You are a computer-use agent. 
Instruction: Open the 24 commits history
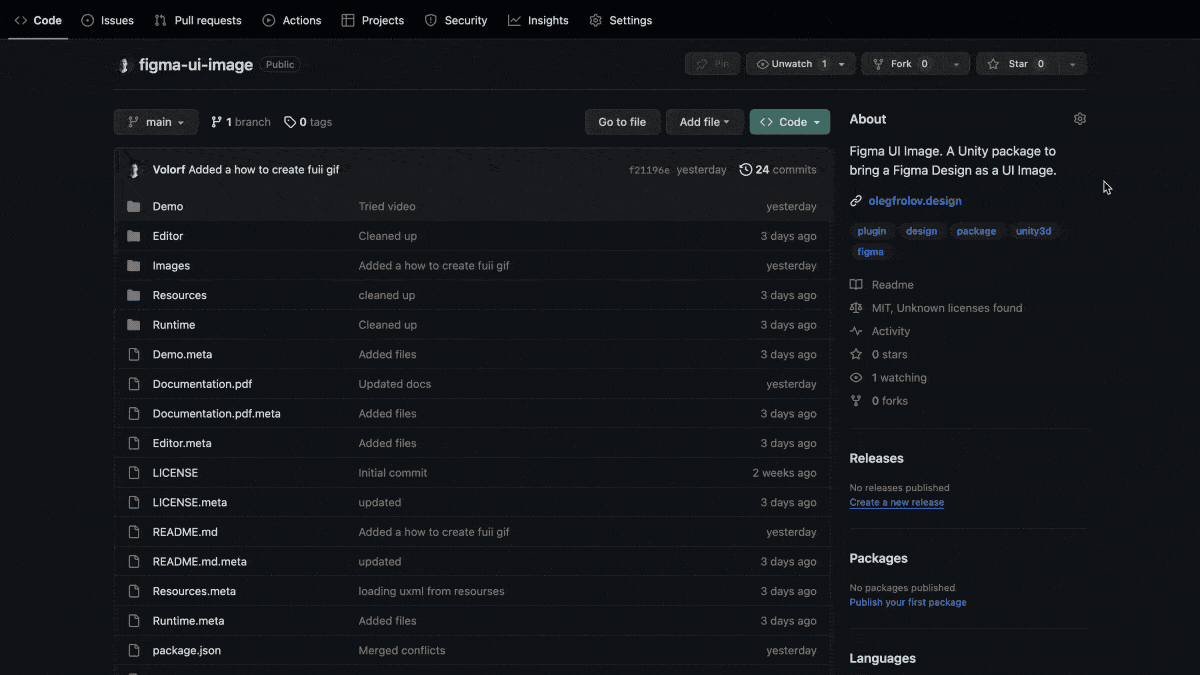coord(778,170)
